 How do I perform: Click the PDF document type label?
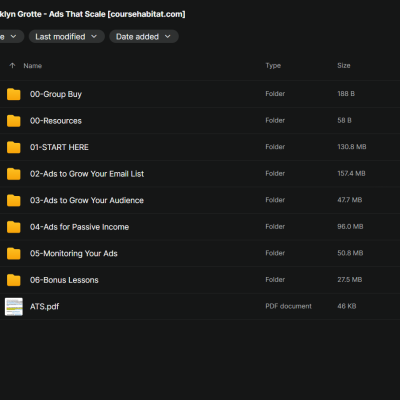(288, 306)
